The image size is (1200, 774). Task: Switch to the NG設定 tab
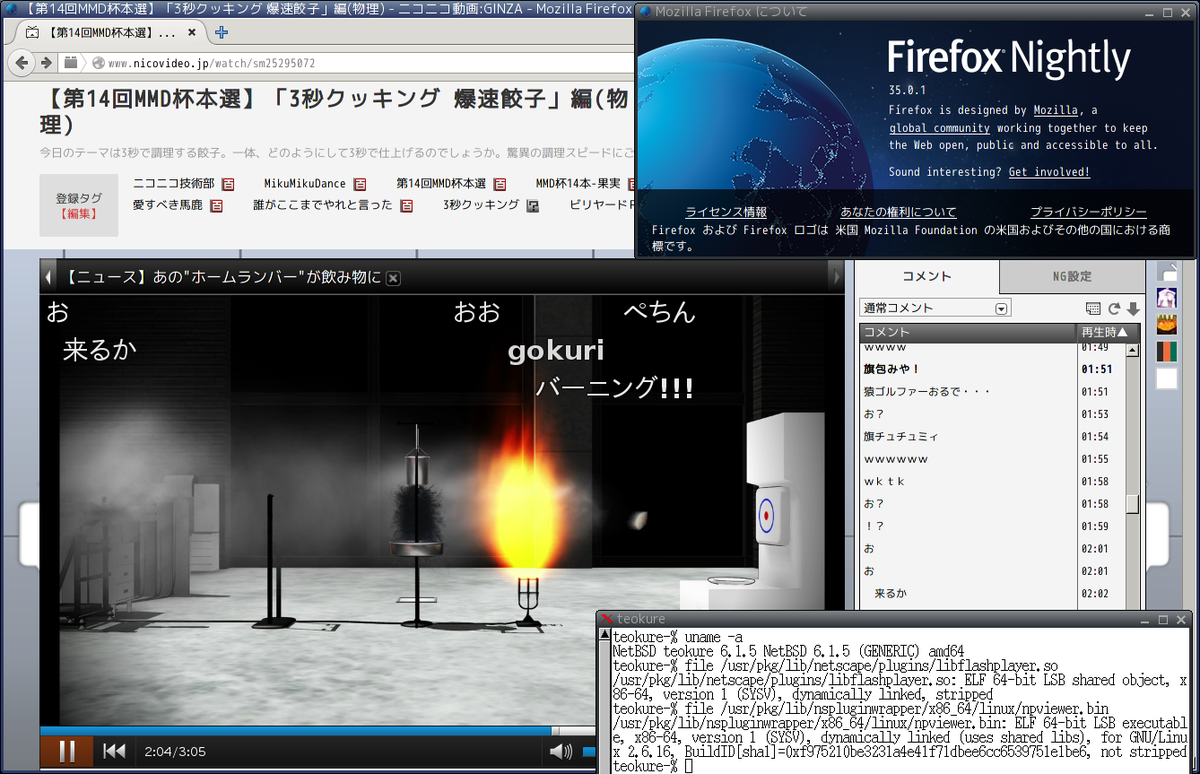coord(1072,276)
